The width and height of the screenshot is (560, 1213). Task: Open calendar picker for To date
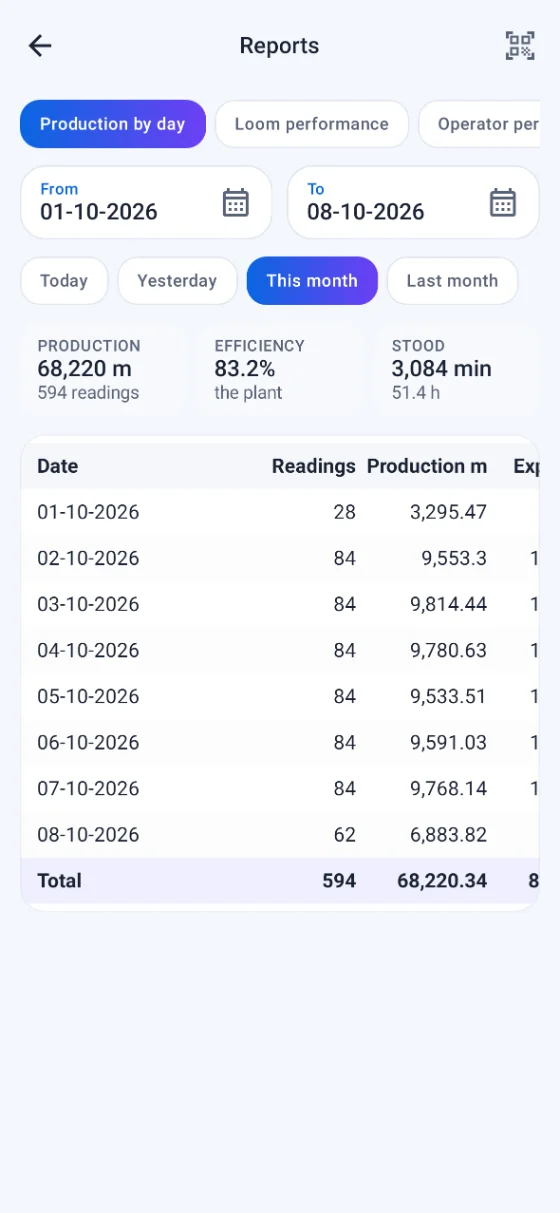(x=503, y=202)
